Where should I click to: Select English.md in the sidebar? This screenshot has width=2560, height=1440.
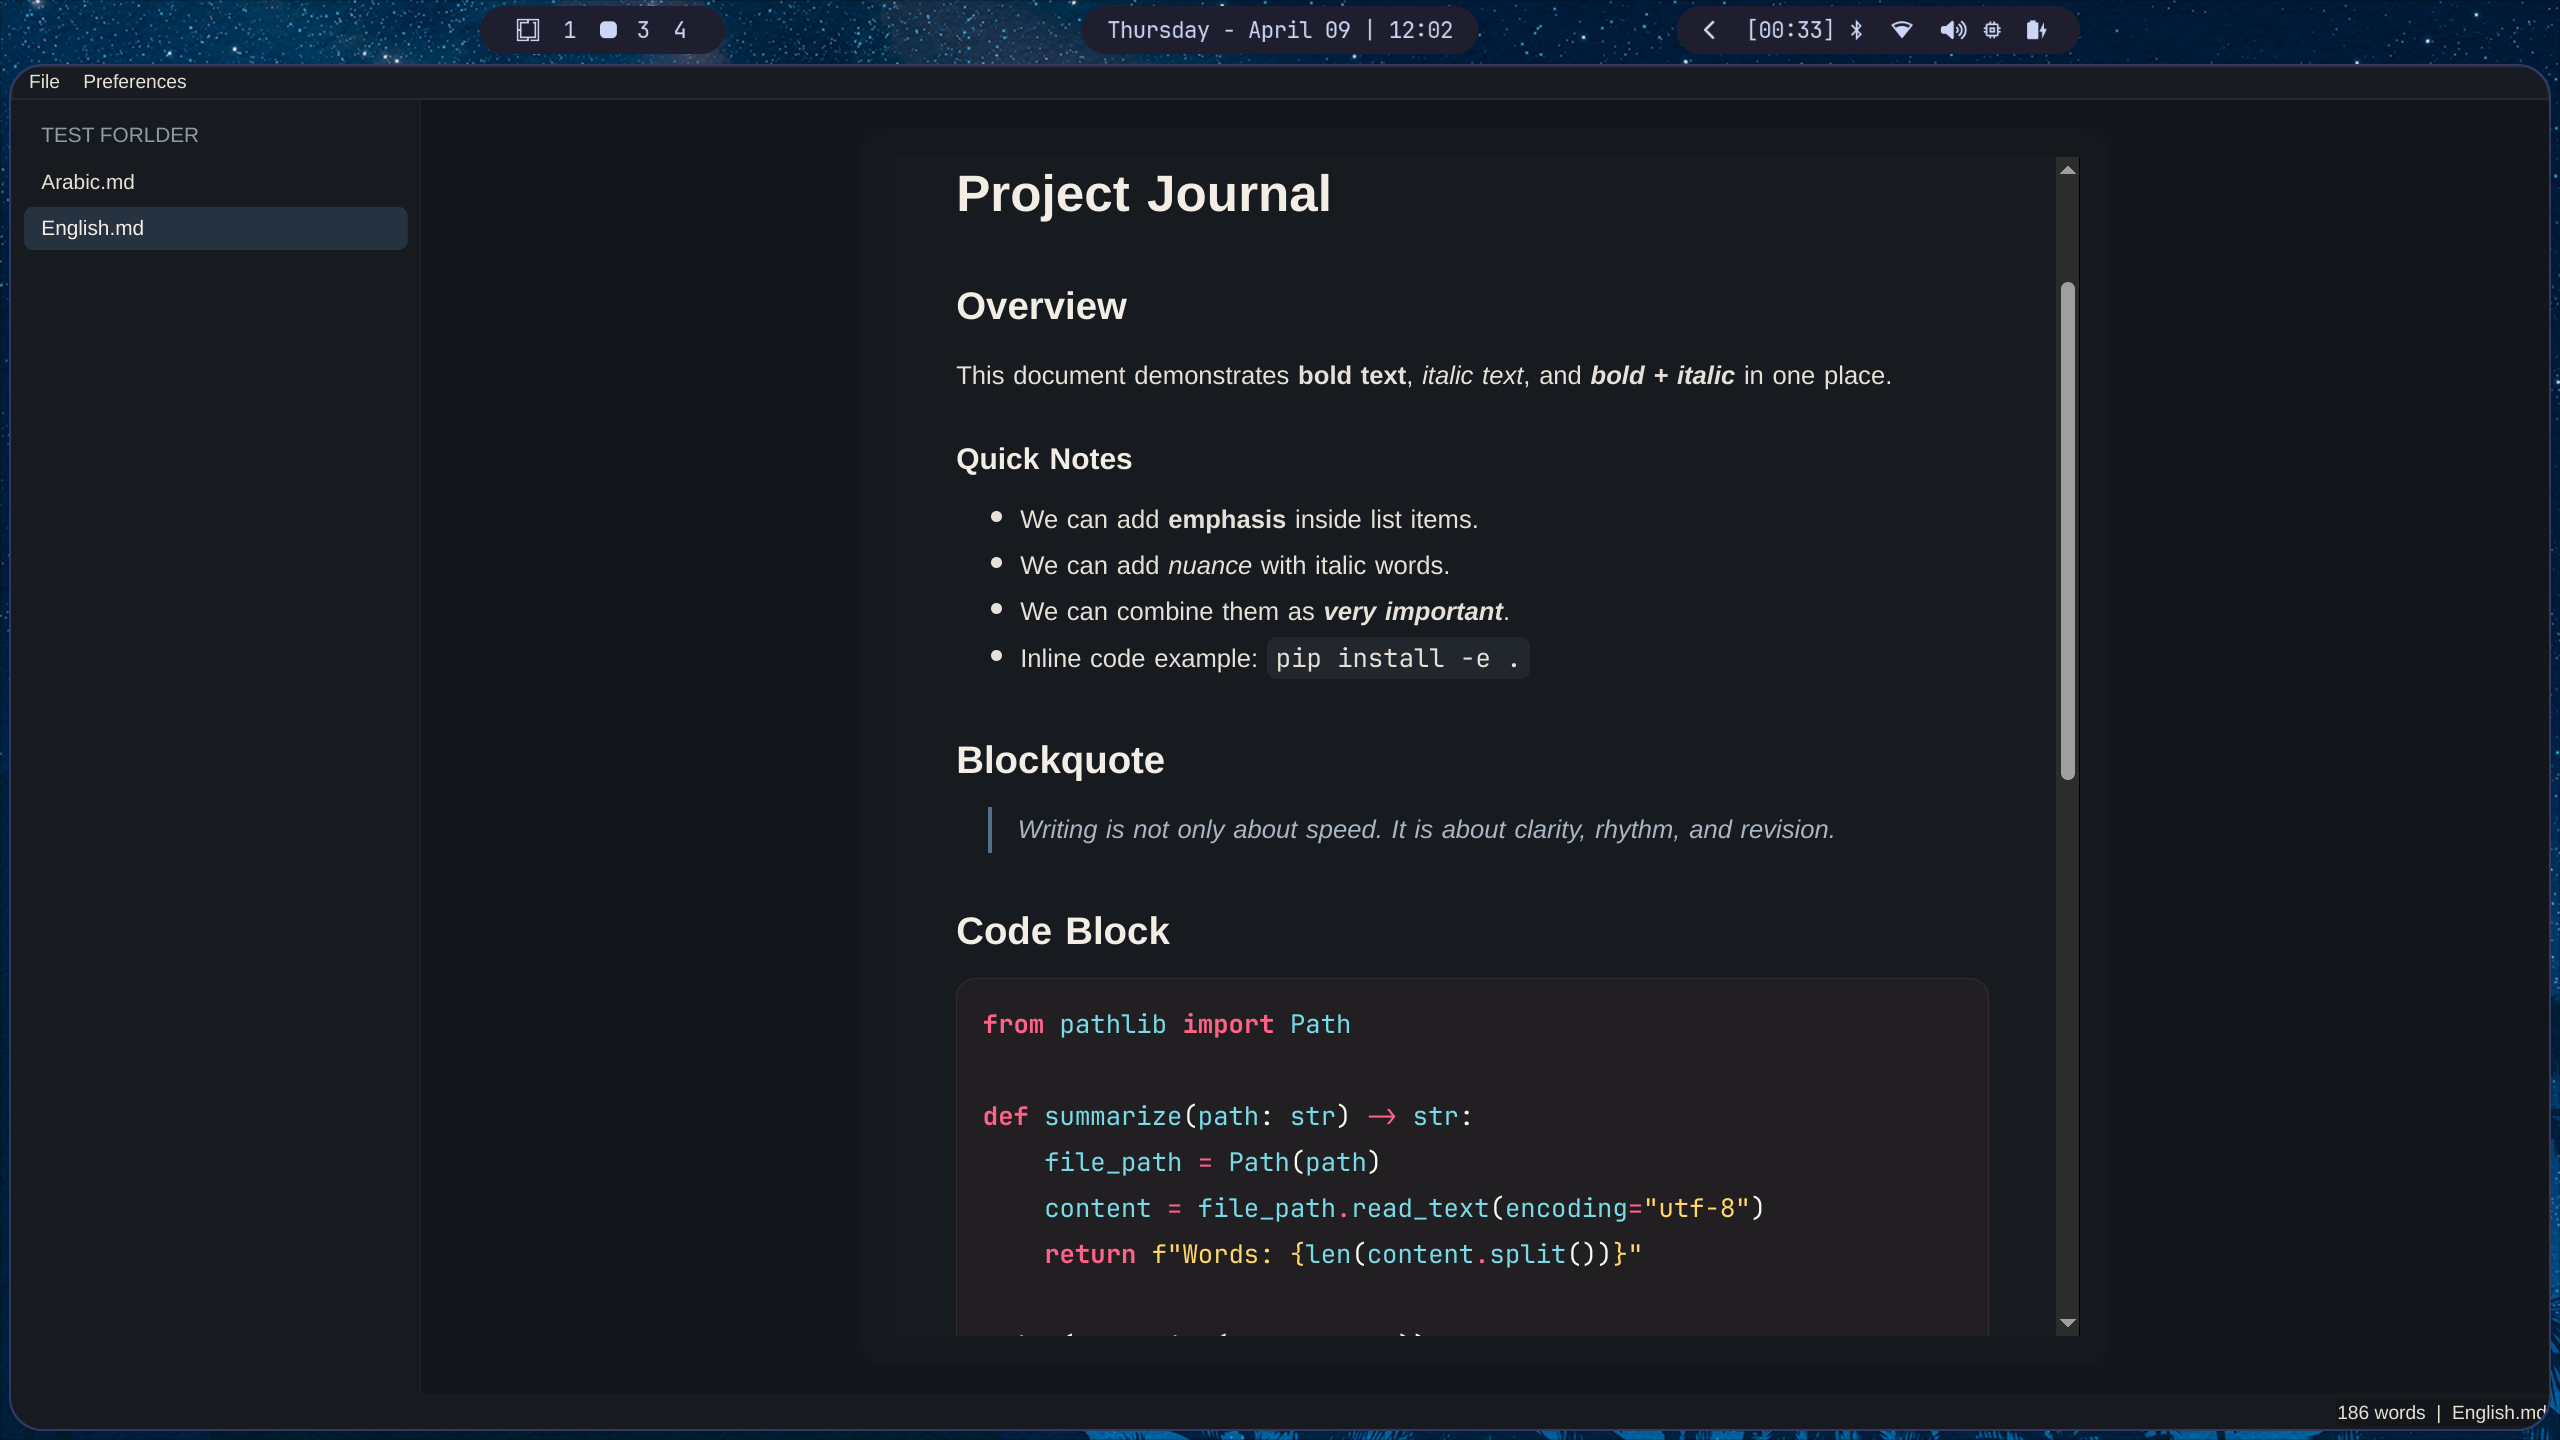tap(93, 228)
